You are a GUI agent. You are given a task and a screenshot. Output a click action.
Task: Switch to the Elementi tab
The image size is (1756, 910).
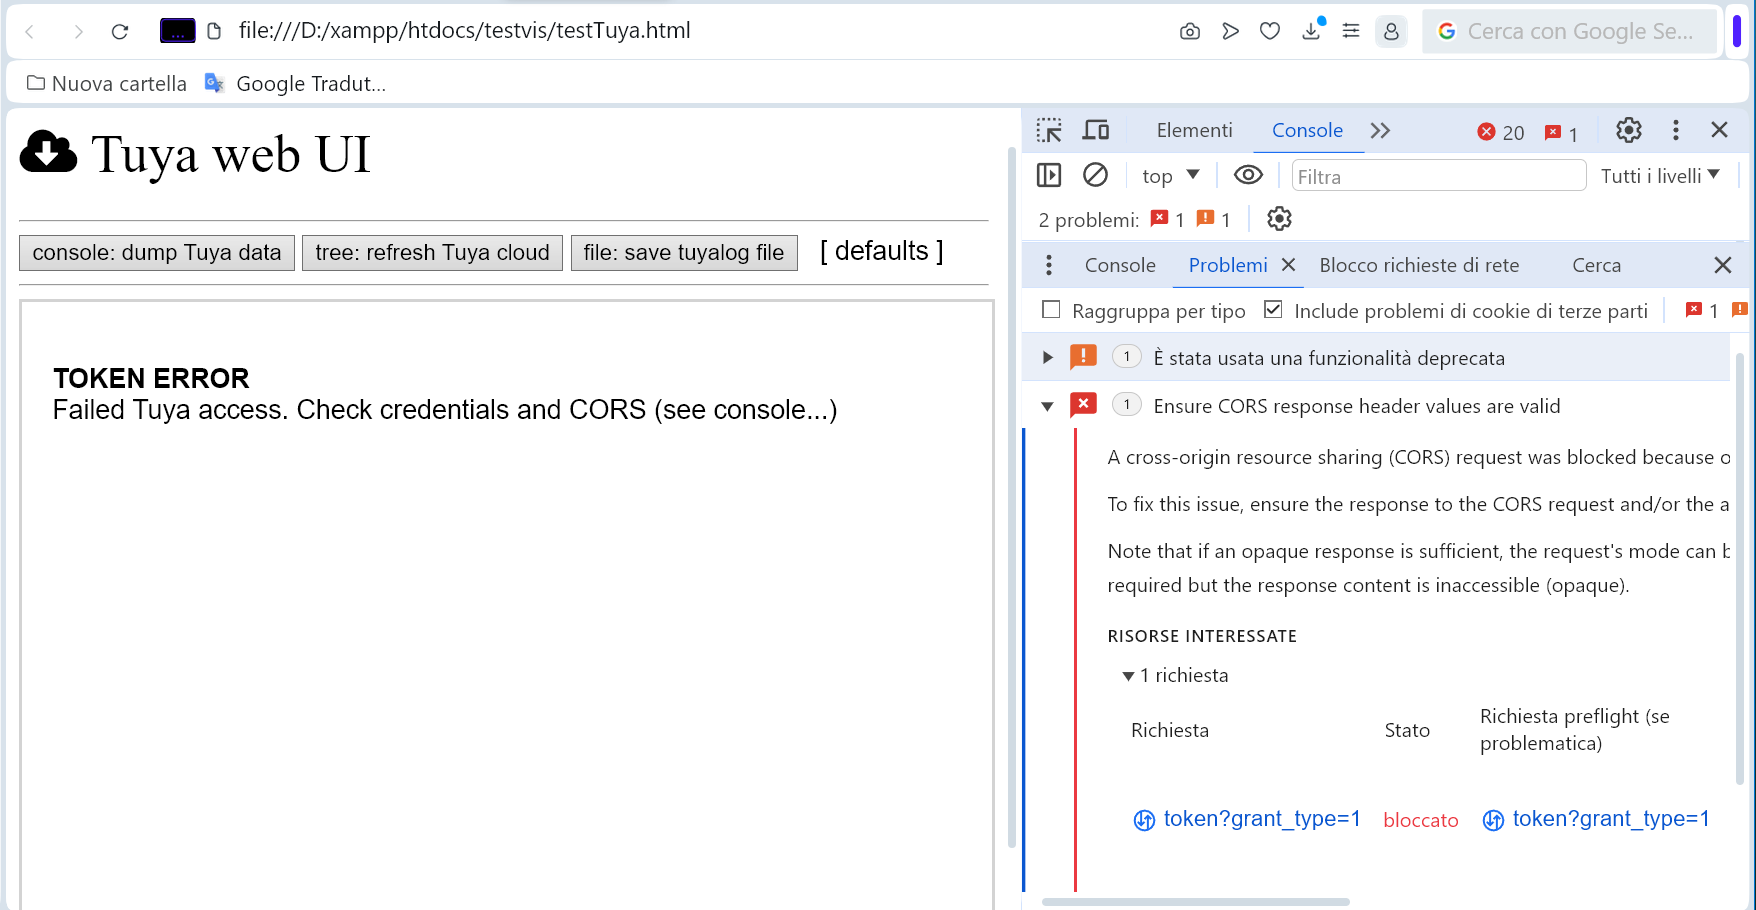click(x=1194, y=130)
